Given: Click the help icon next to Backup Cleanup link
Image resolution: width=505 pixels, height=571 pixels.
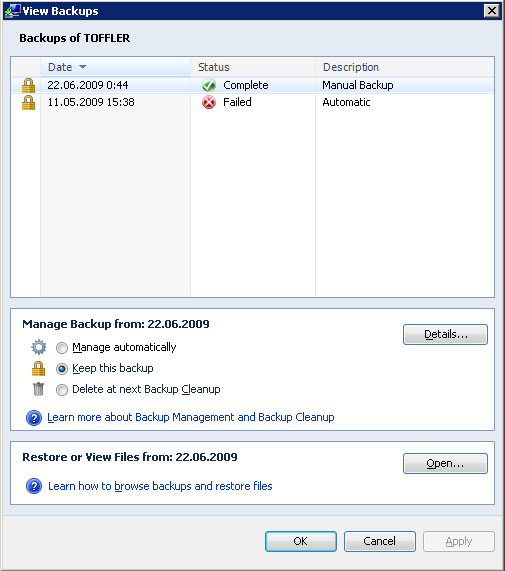Looking at the screenshot, I should click(x=34, y=418).
